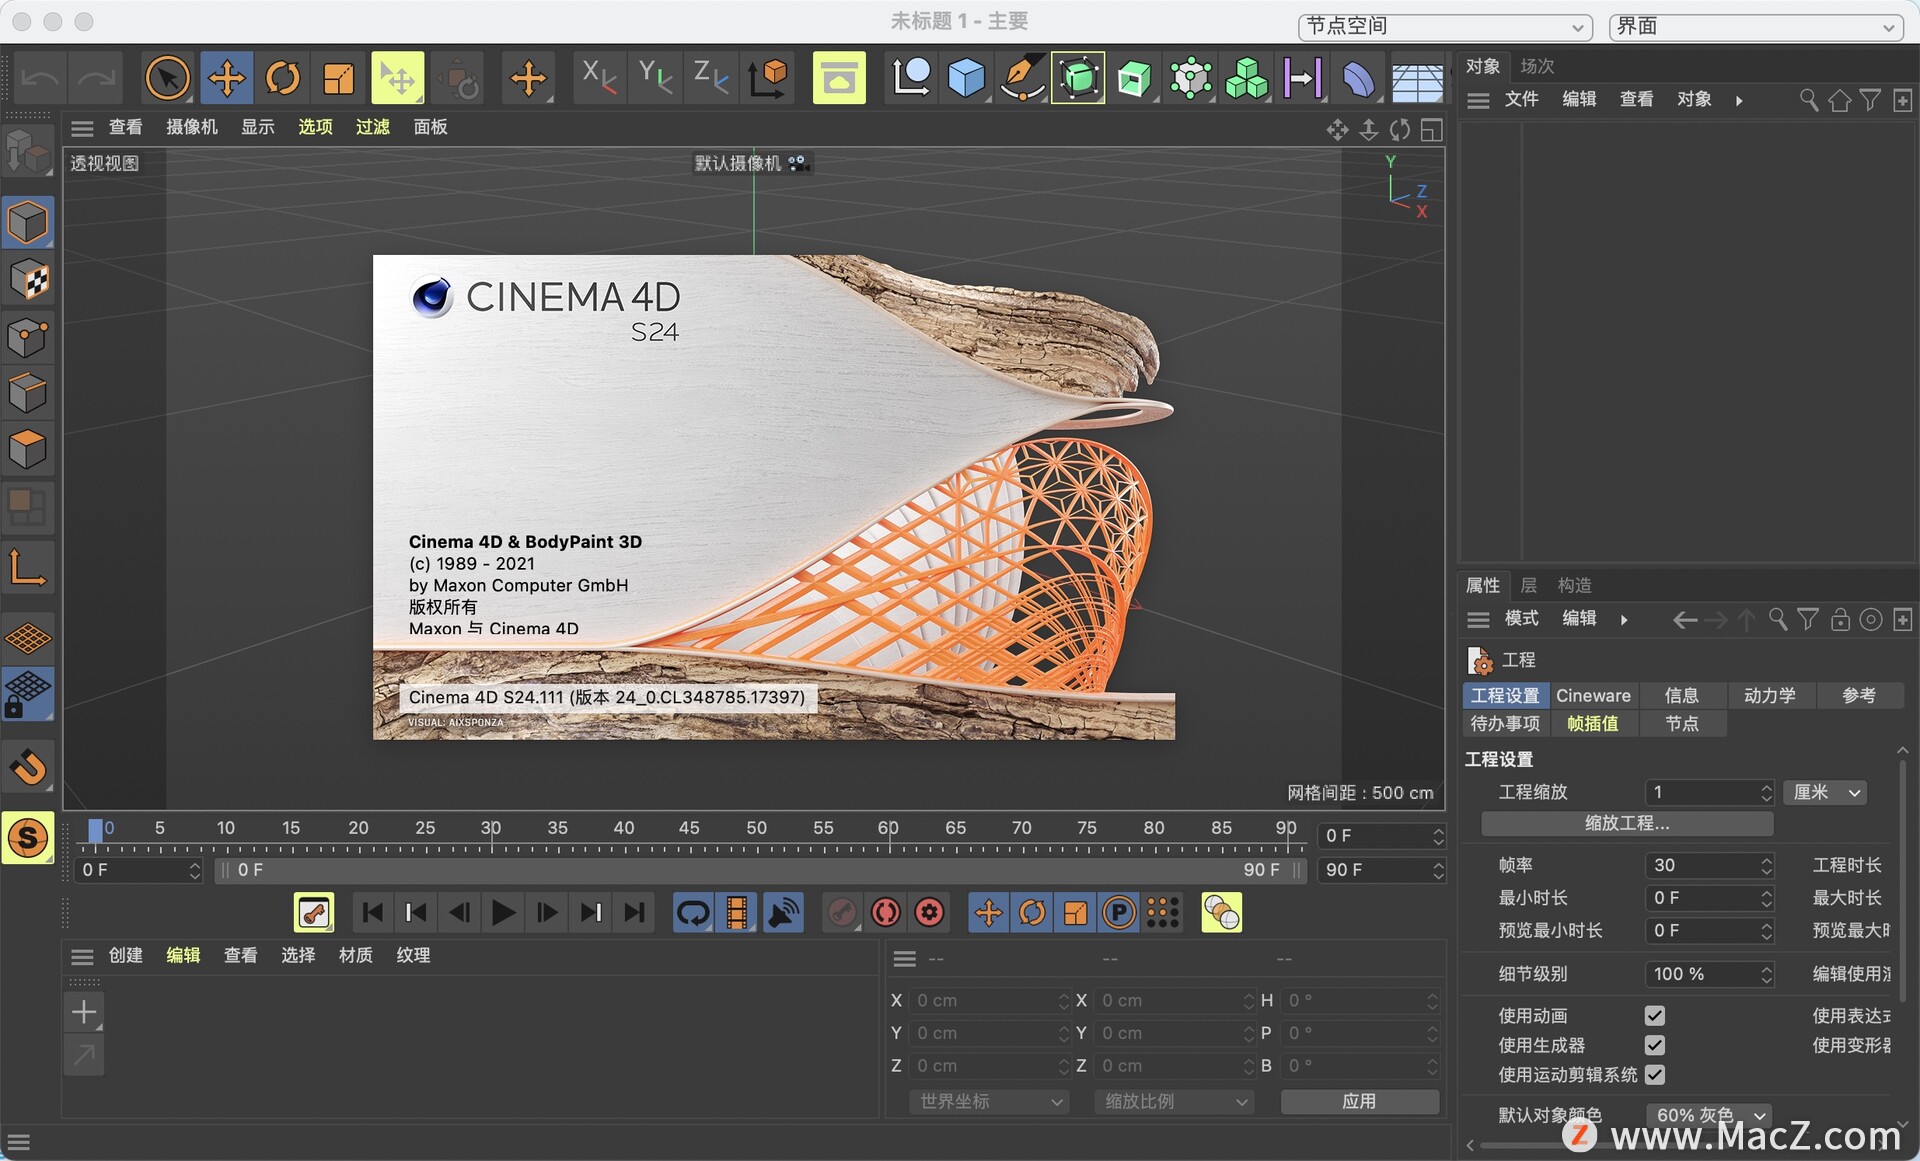1920x1161 pixels.
Task: Switch to Model mode cube icon
Action: point(28,222)
